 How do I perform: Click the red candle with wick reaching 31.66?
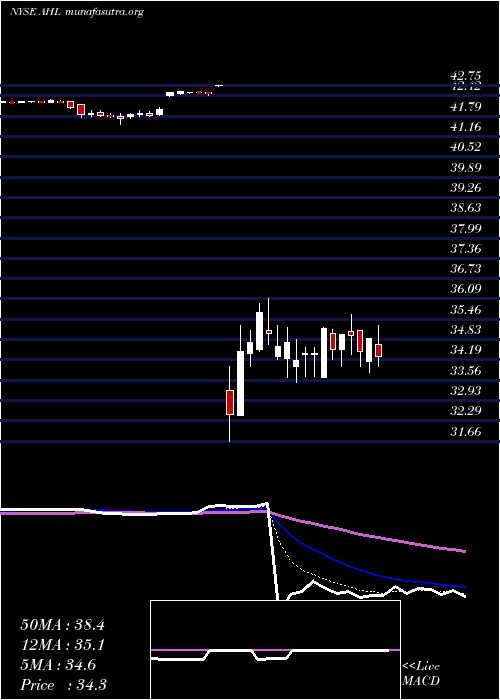(230, 402)
